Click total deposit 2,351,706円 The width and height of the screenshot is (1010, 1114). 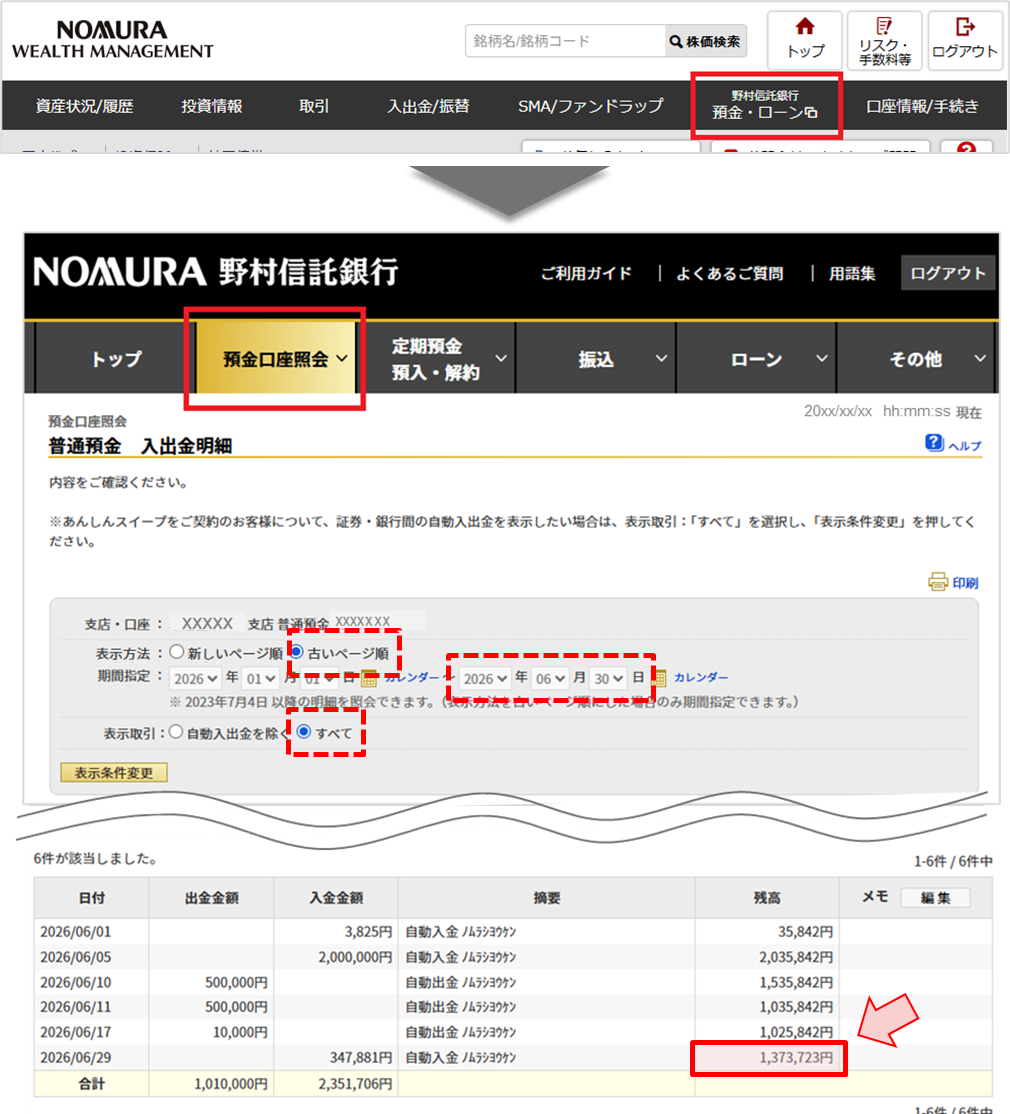coord(355,1083)
